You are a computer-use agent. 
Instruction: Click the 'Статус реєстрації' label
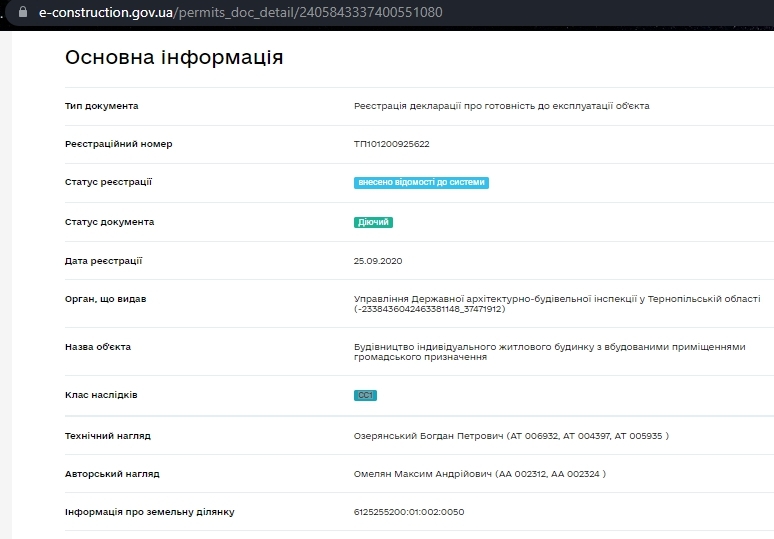pos(108,182)
